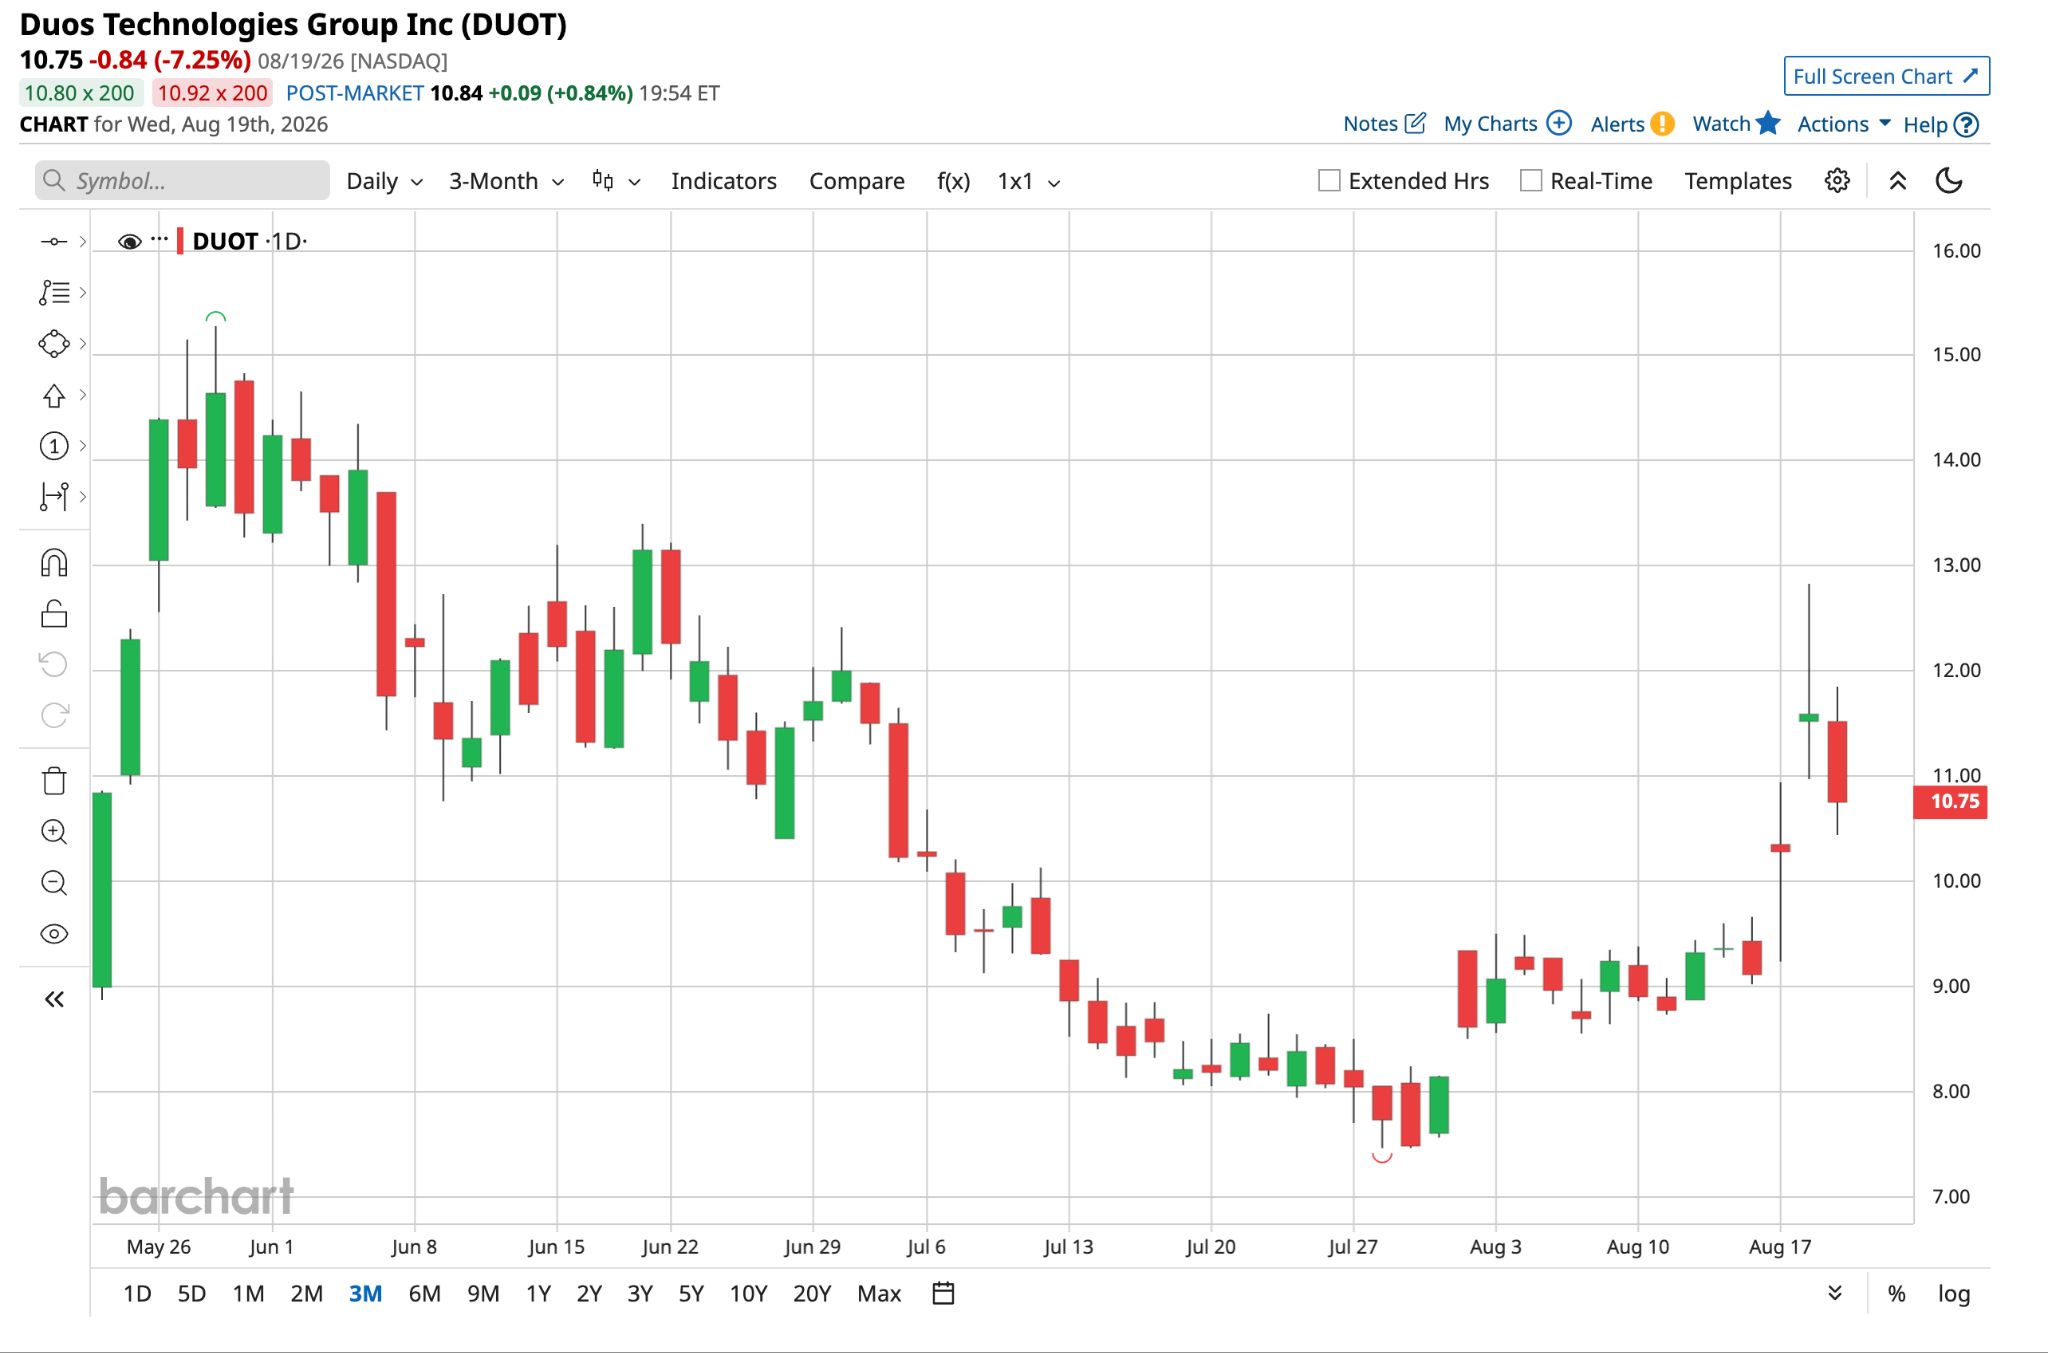Select the 5Y time range

691,1294
